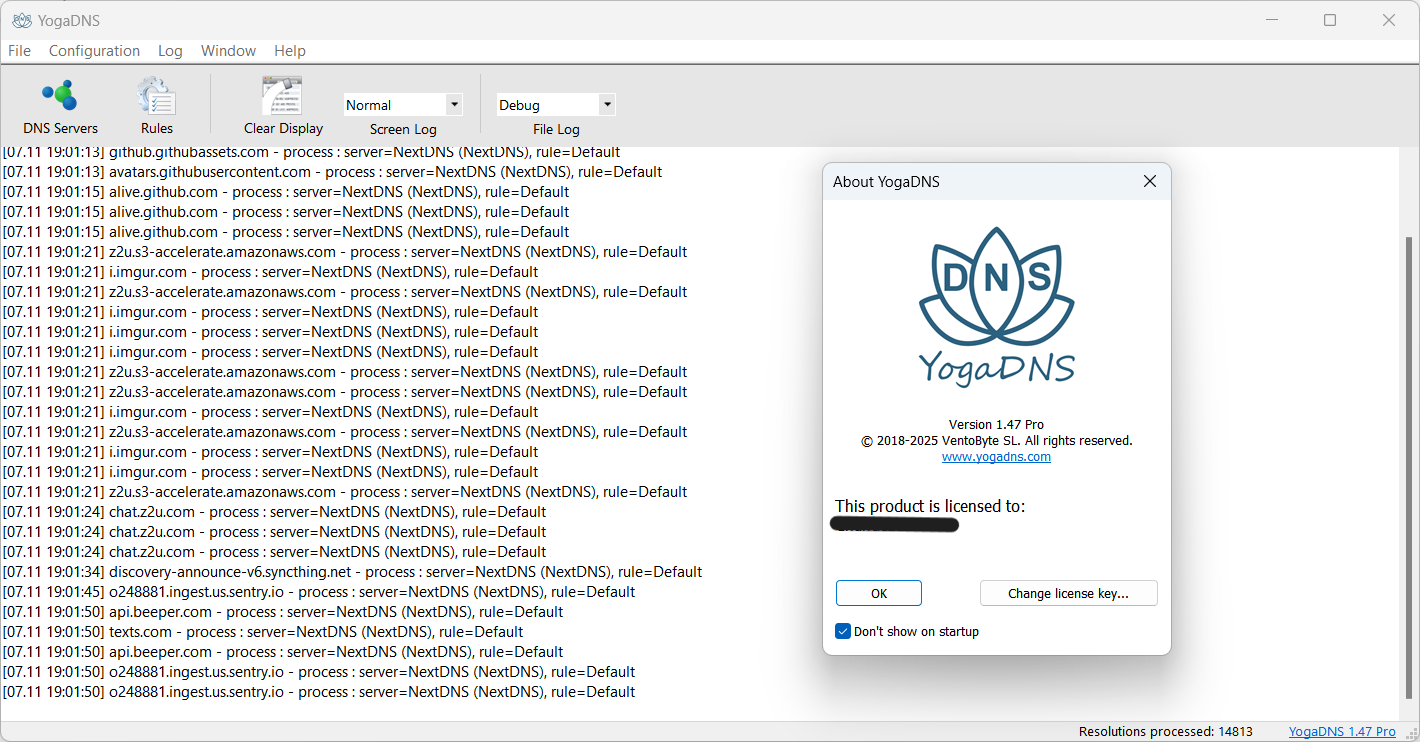
Task: Click the Resolutions processed status text
Action: 1165,732
